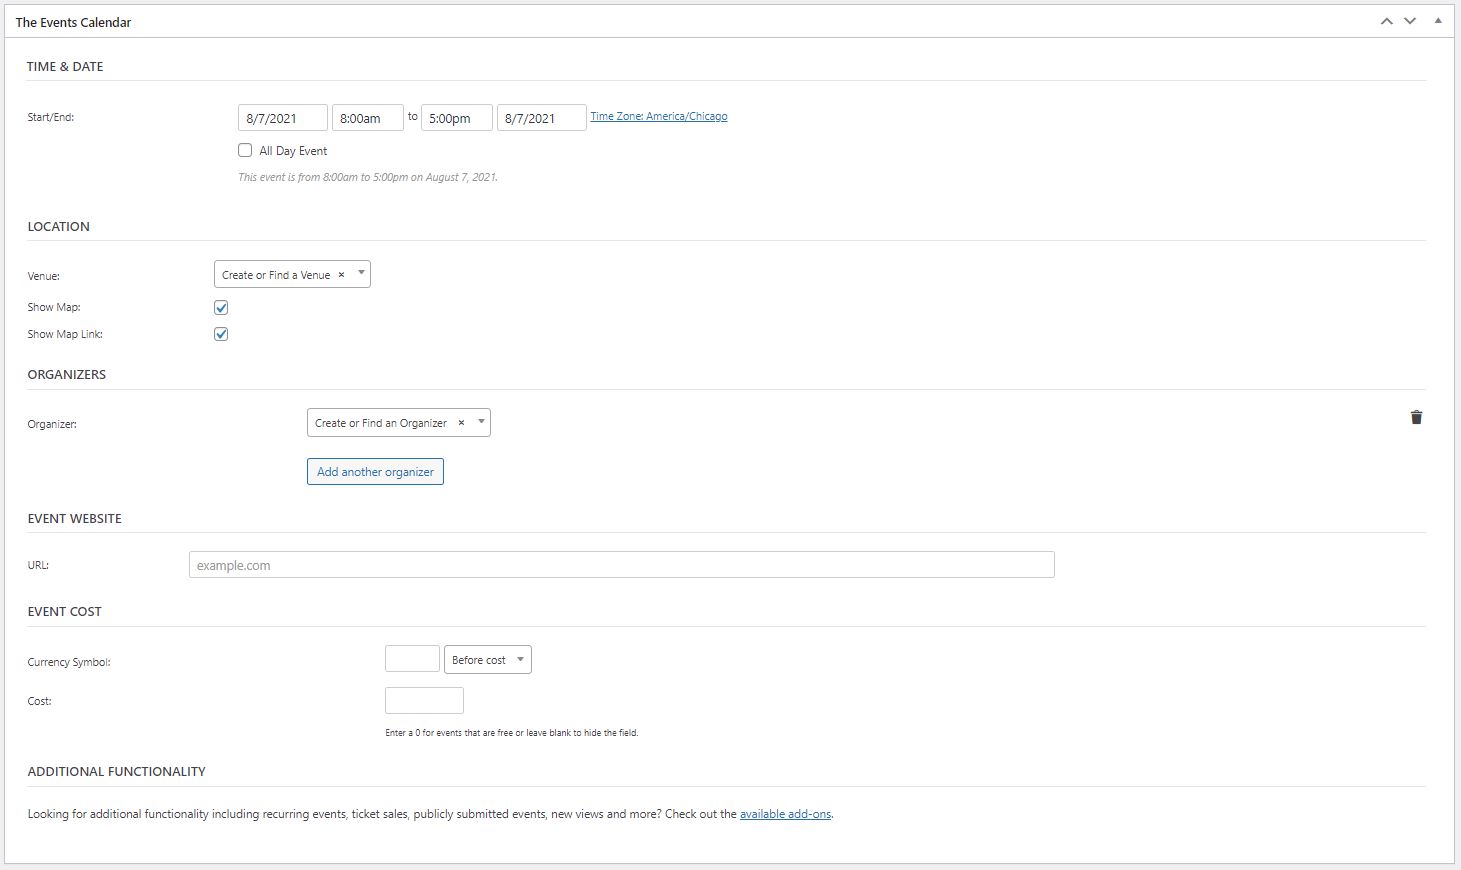Click the All Day Event label
This screenshot has width=1461, height=870.
pos(293,151)
